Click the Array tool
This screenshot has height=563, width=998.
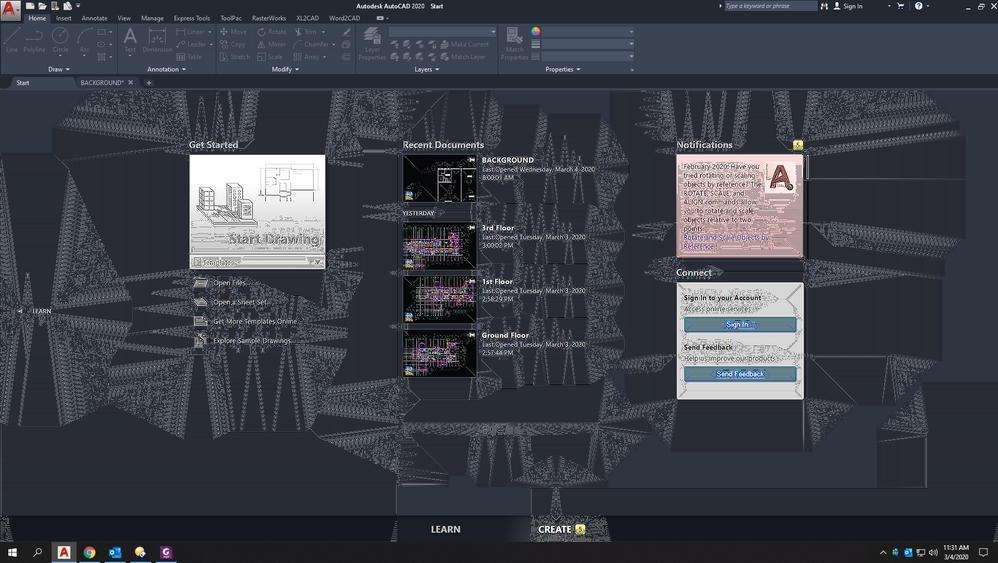point(307,57)
